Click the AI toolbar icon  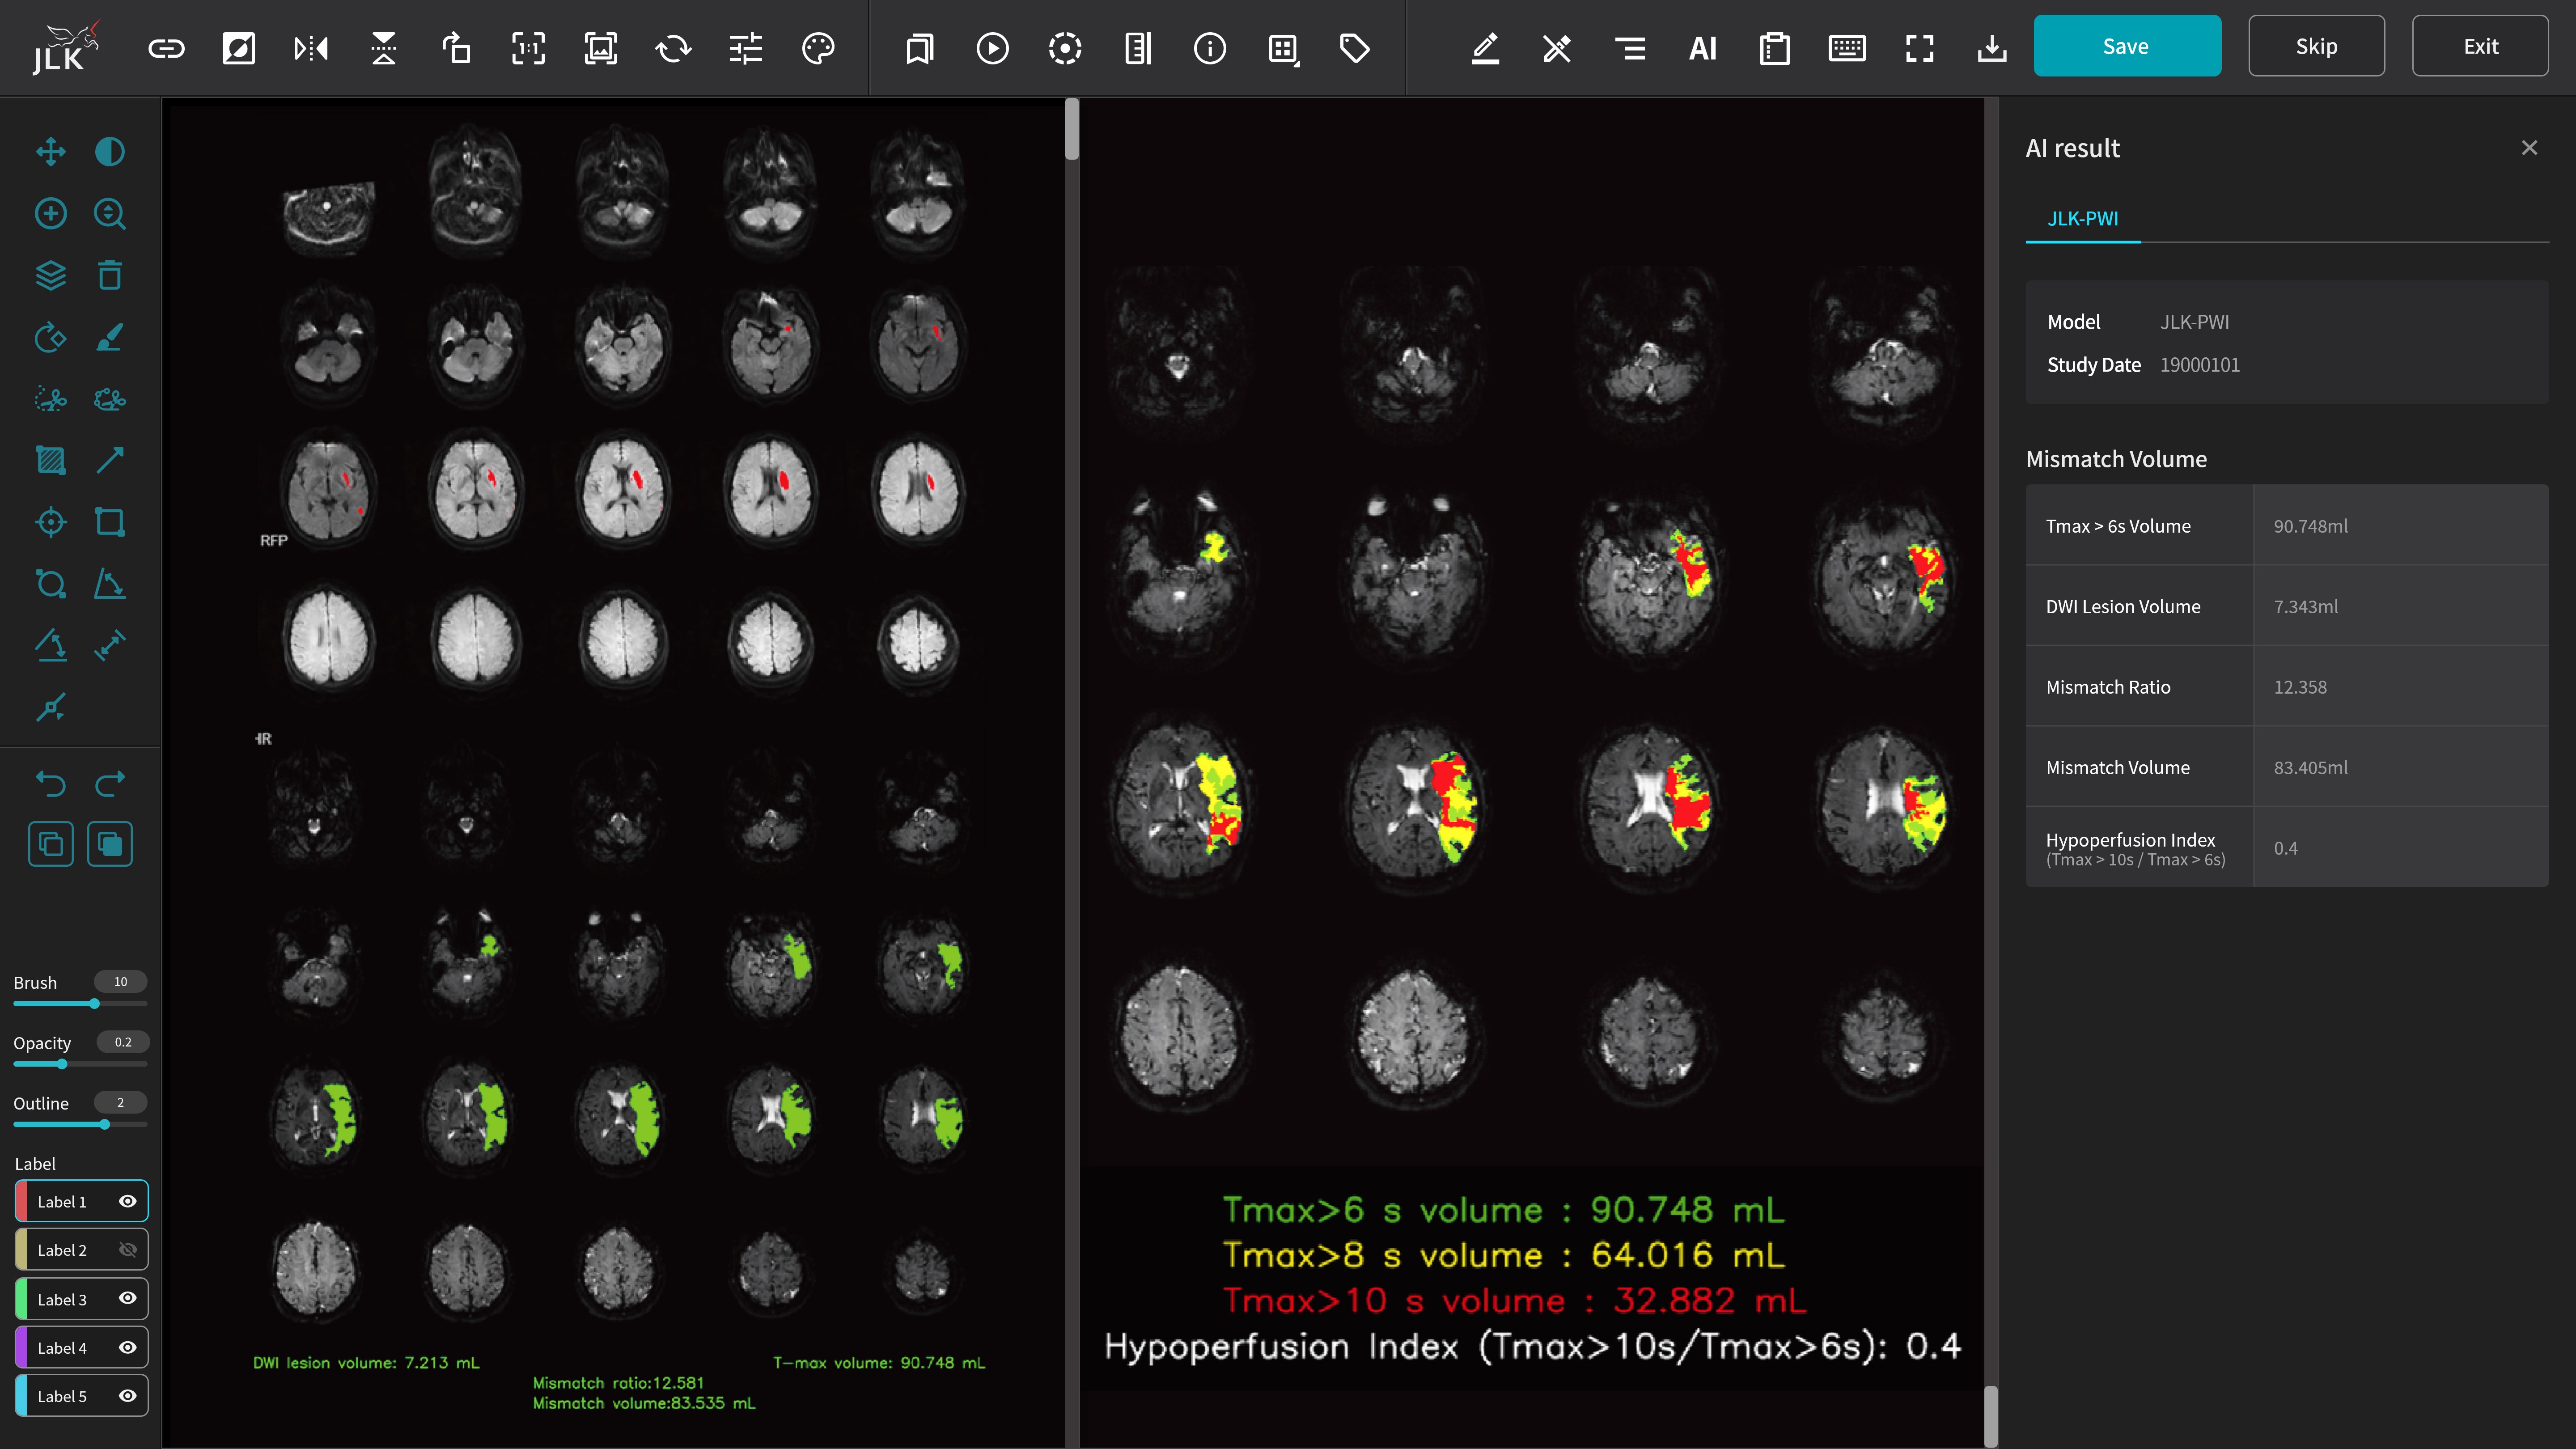tap(1702, 48)
